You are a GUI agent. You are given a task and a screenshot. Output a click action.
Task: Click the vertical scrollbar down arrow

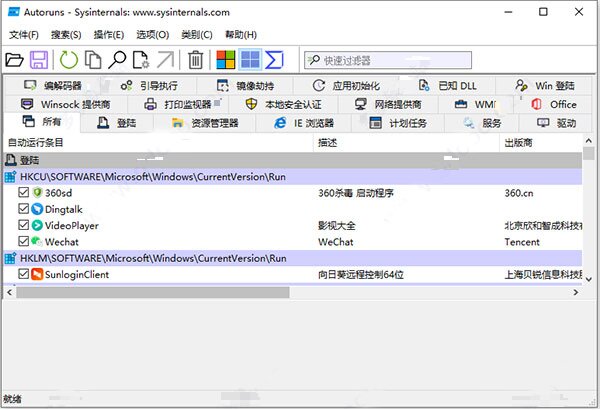(x=589, y=279)
